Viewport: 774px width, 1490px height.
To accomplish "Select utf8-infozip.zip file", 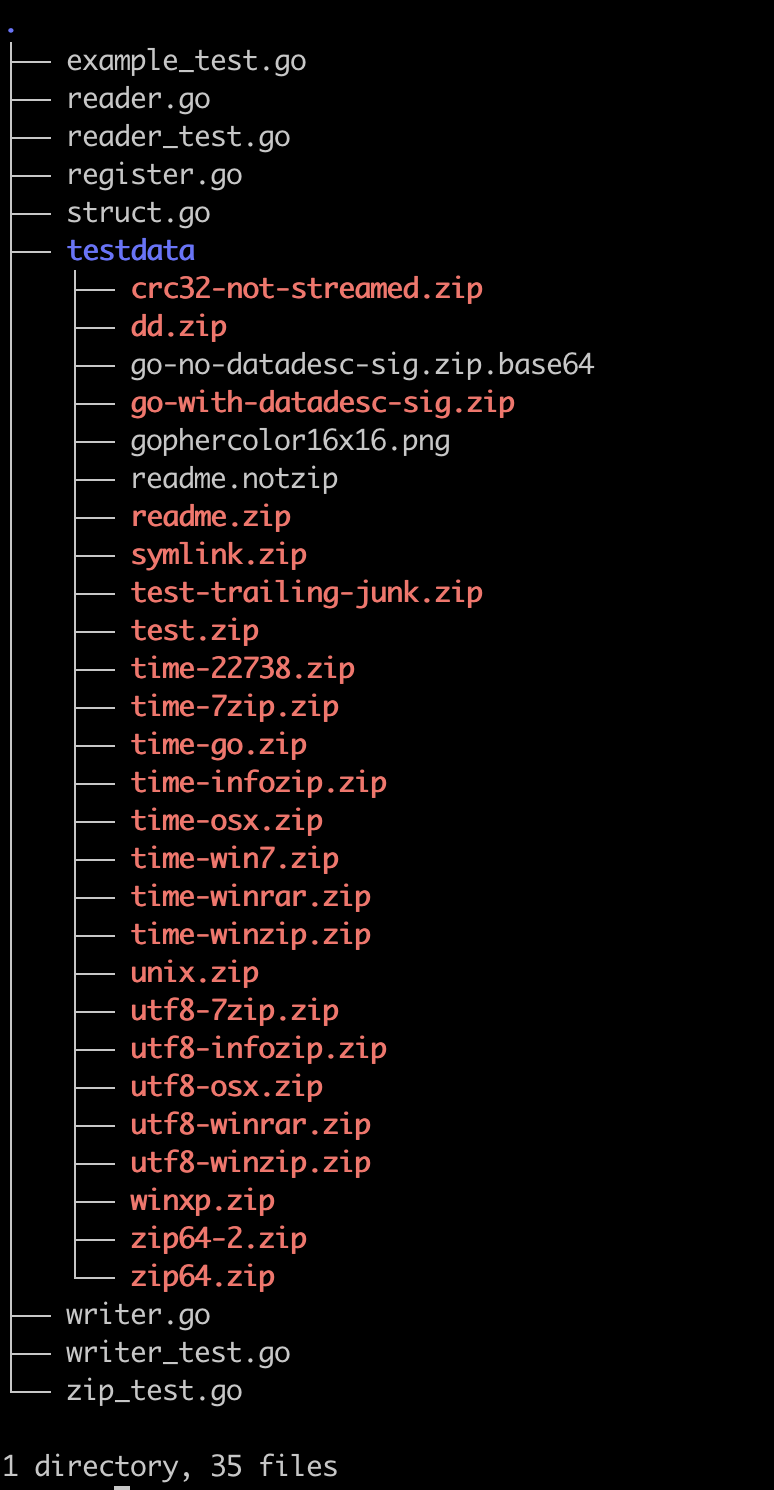I will (258, 1049).
